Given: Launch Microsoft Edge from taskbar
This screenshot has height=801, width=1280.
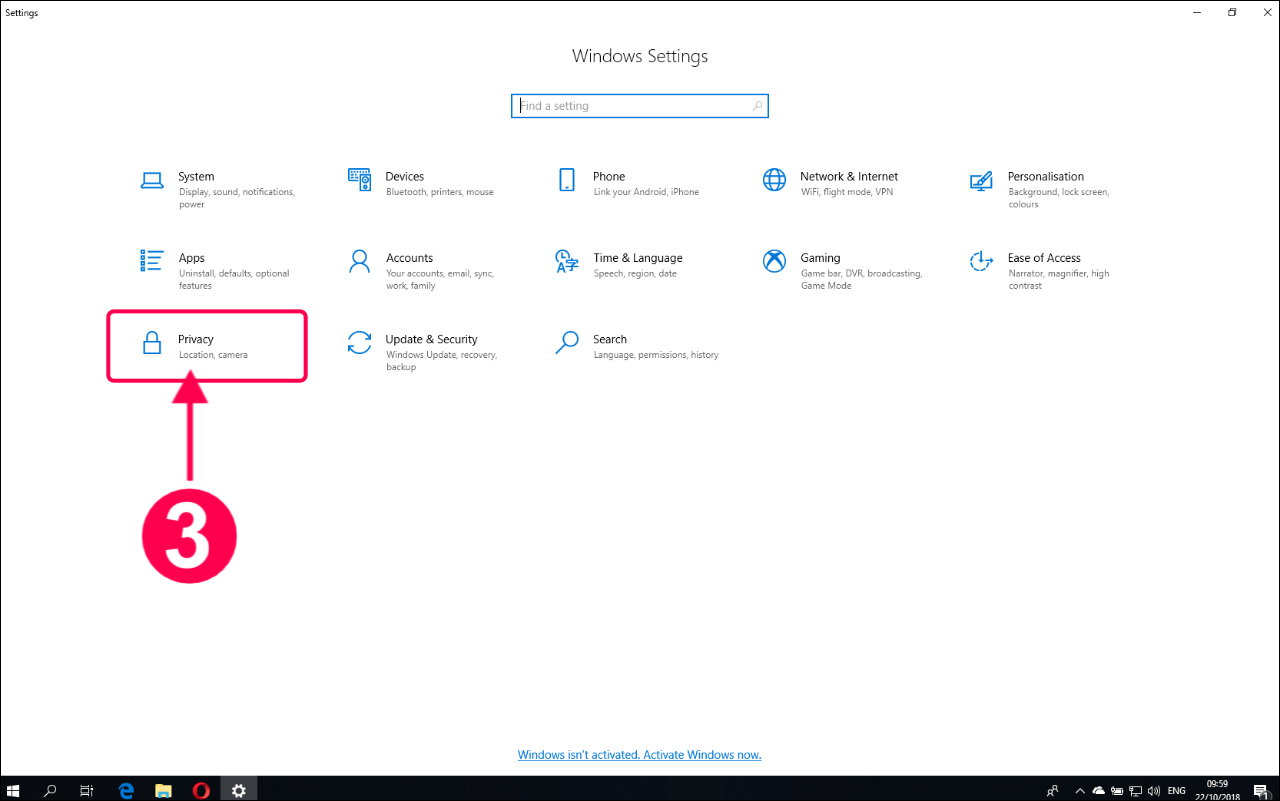Looking at the screenshot, I should coord(126,790).
